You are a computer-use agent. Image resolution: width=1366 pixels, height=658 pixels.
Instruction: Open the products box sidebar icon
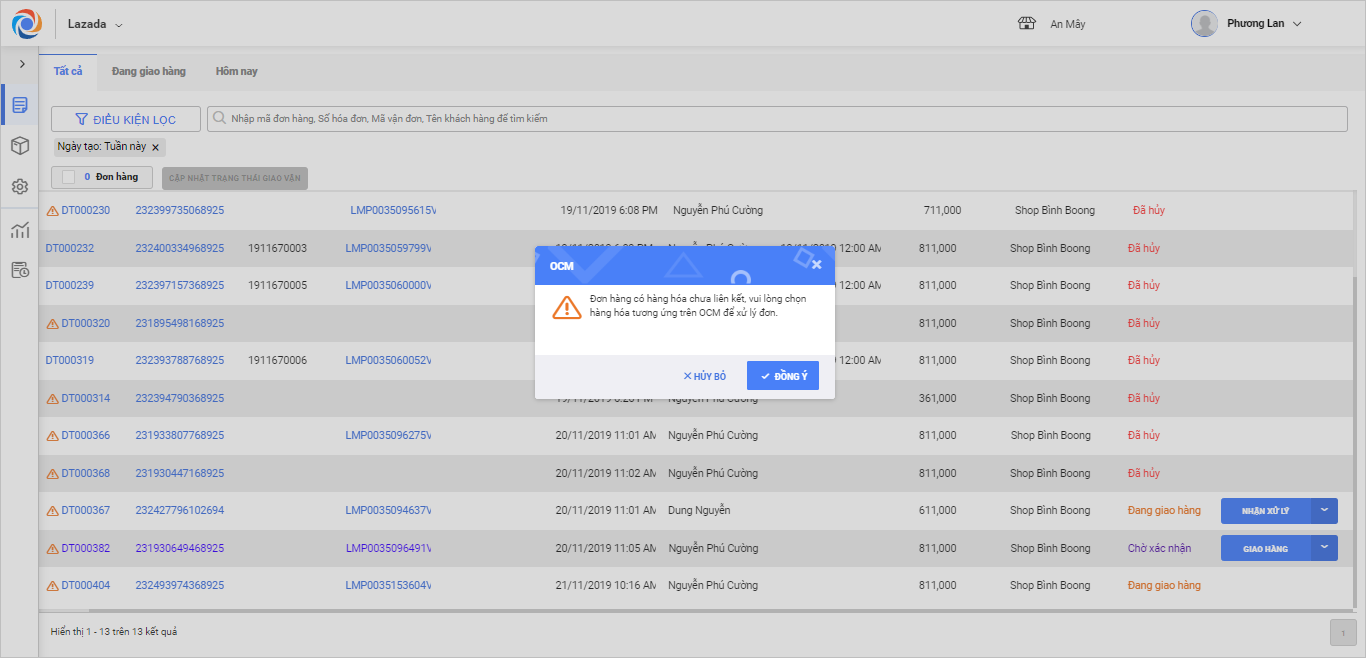tap(19, 146)
